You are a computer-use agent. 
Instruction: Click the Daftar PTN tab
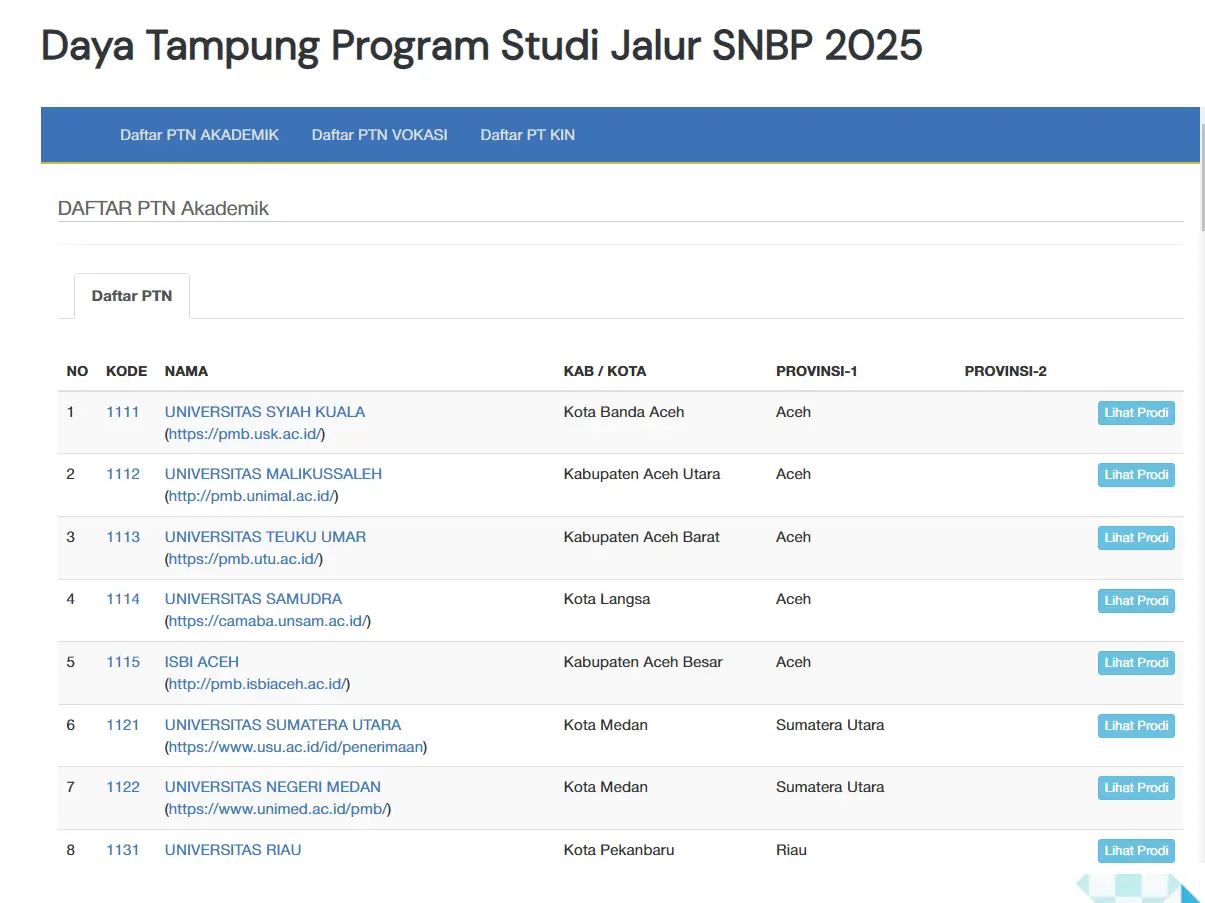tap(132, 295)
